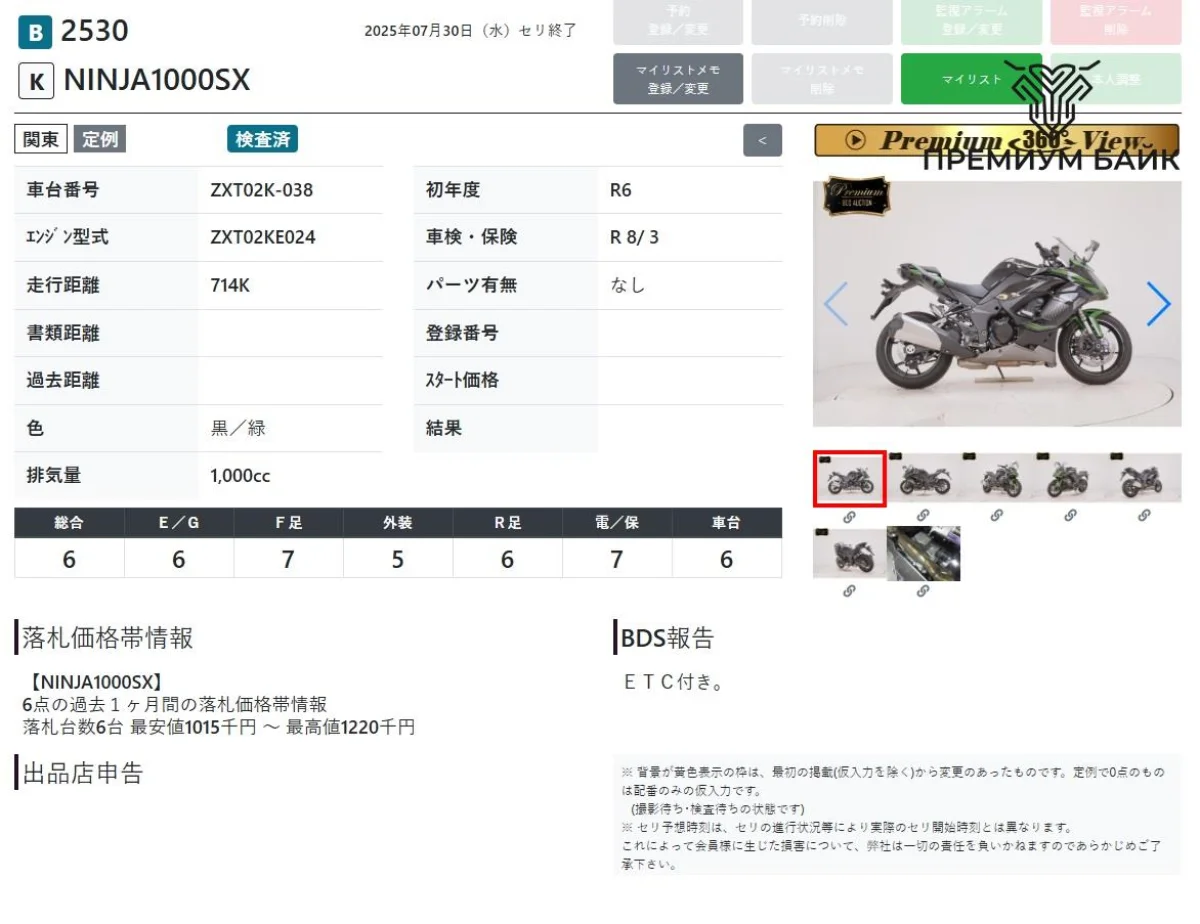The width and height of the screenshot is (1200, 924).
Task: Click the 予約 登録/変更 button
Action: [678, 21]
